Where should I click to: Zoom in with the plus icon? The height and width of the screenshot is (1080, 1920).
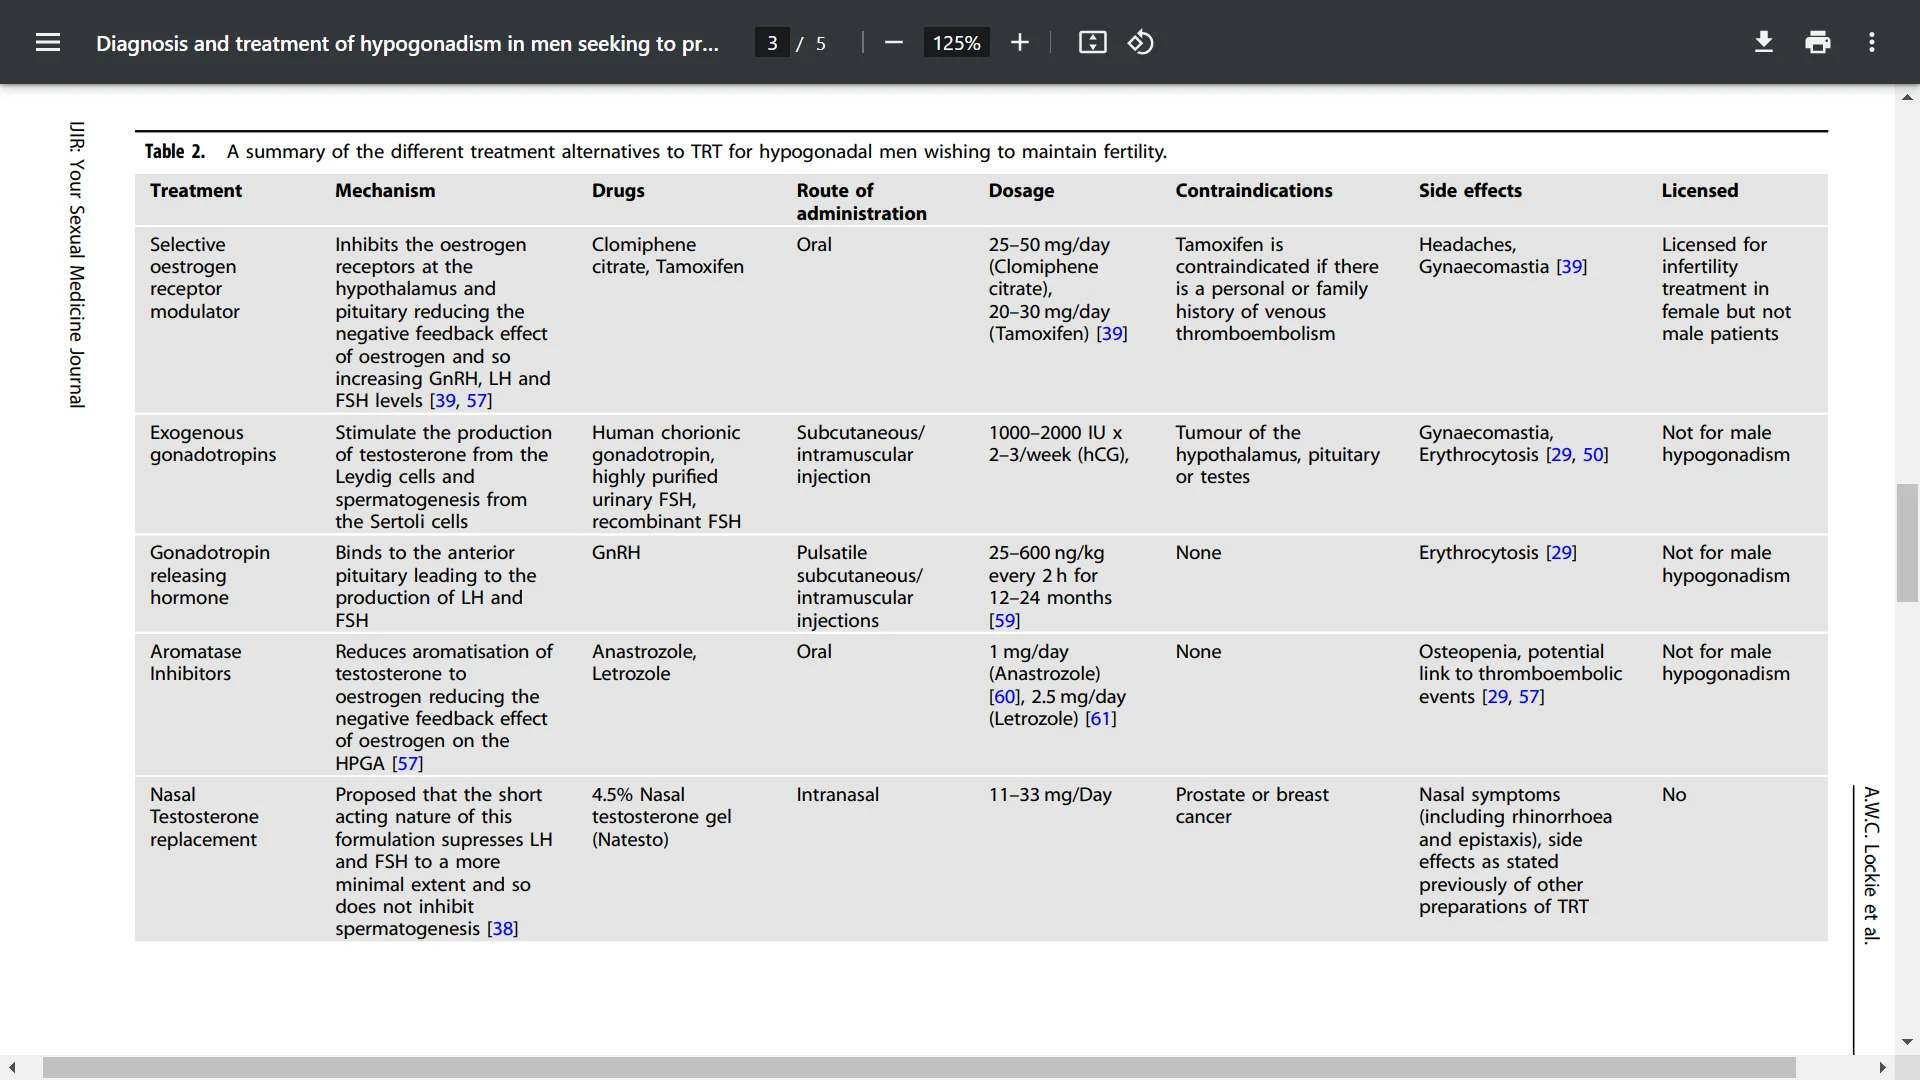[x=1019, y=43]
